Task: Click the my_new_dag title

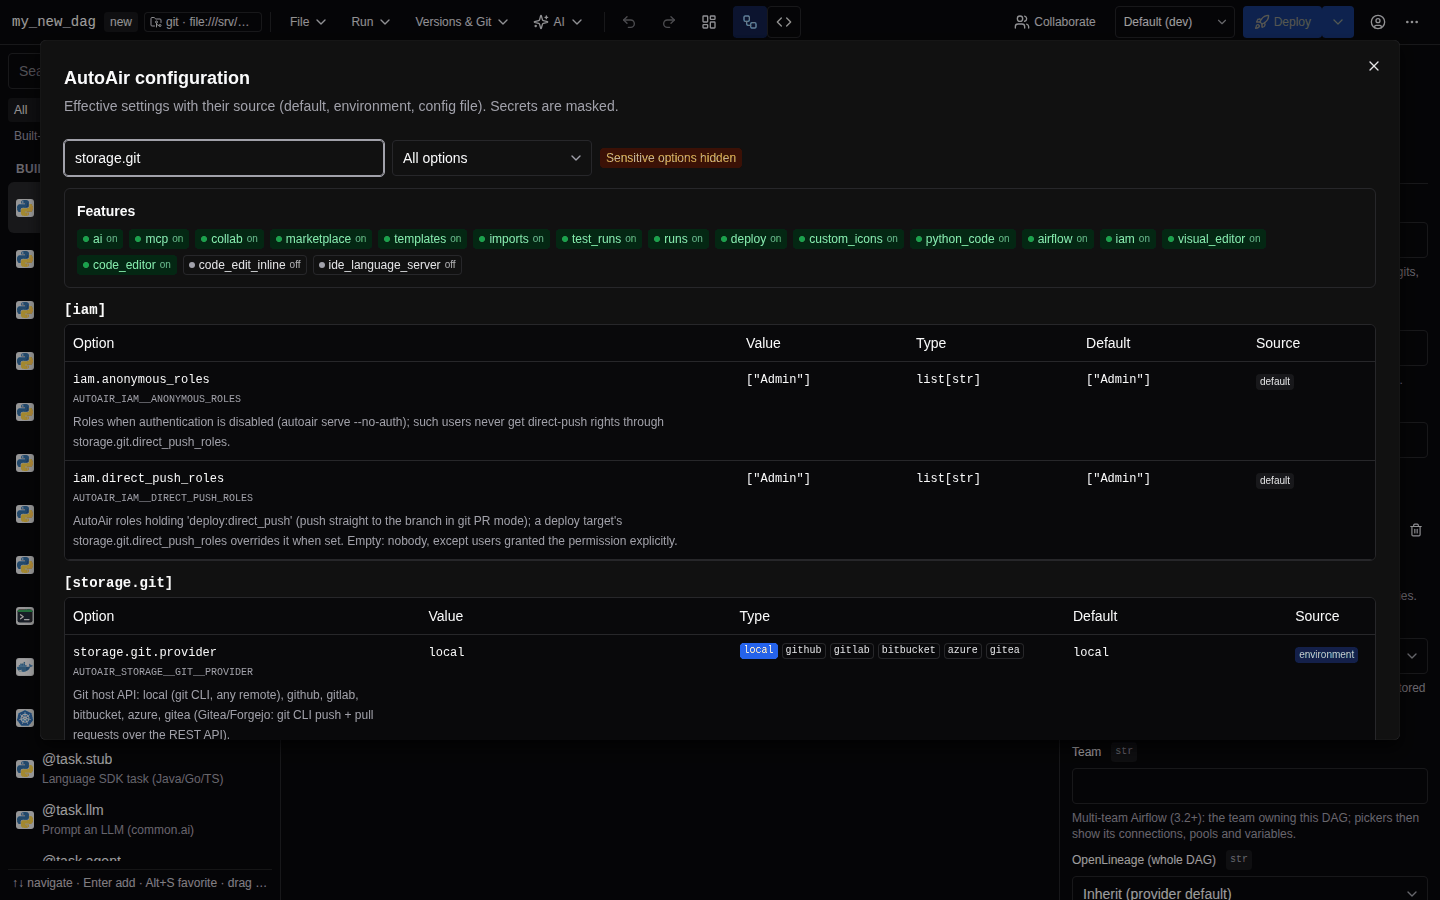Action: click(54, 21)
